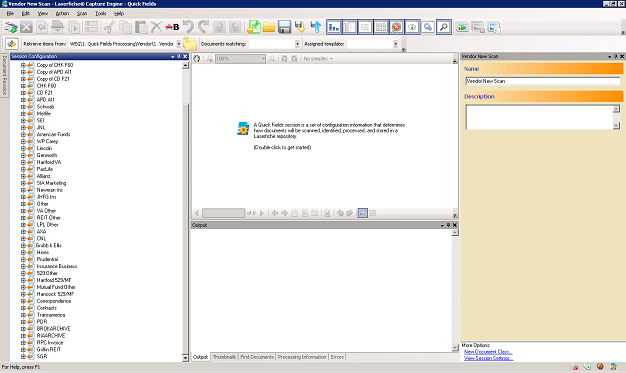Click the rightmost blue window toolbar icon
Viewport: 626px width, 373px height.
493,27
